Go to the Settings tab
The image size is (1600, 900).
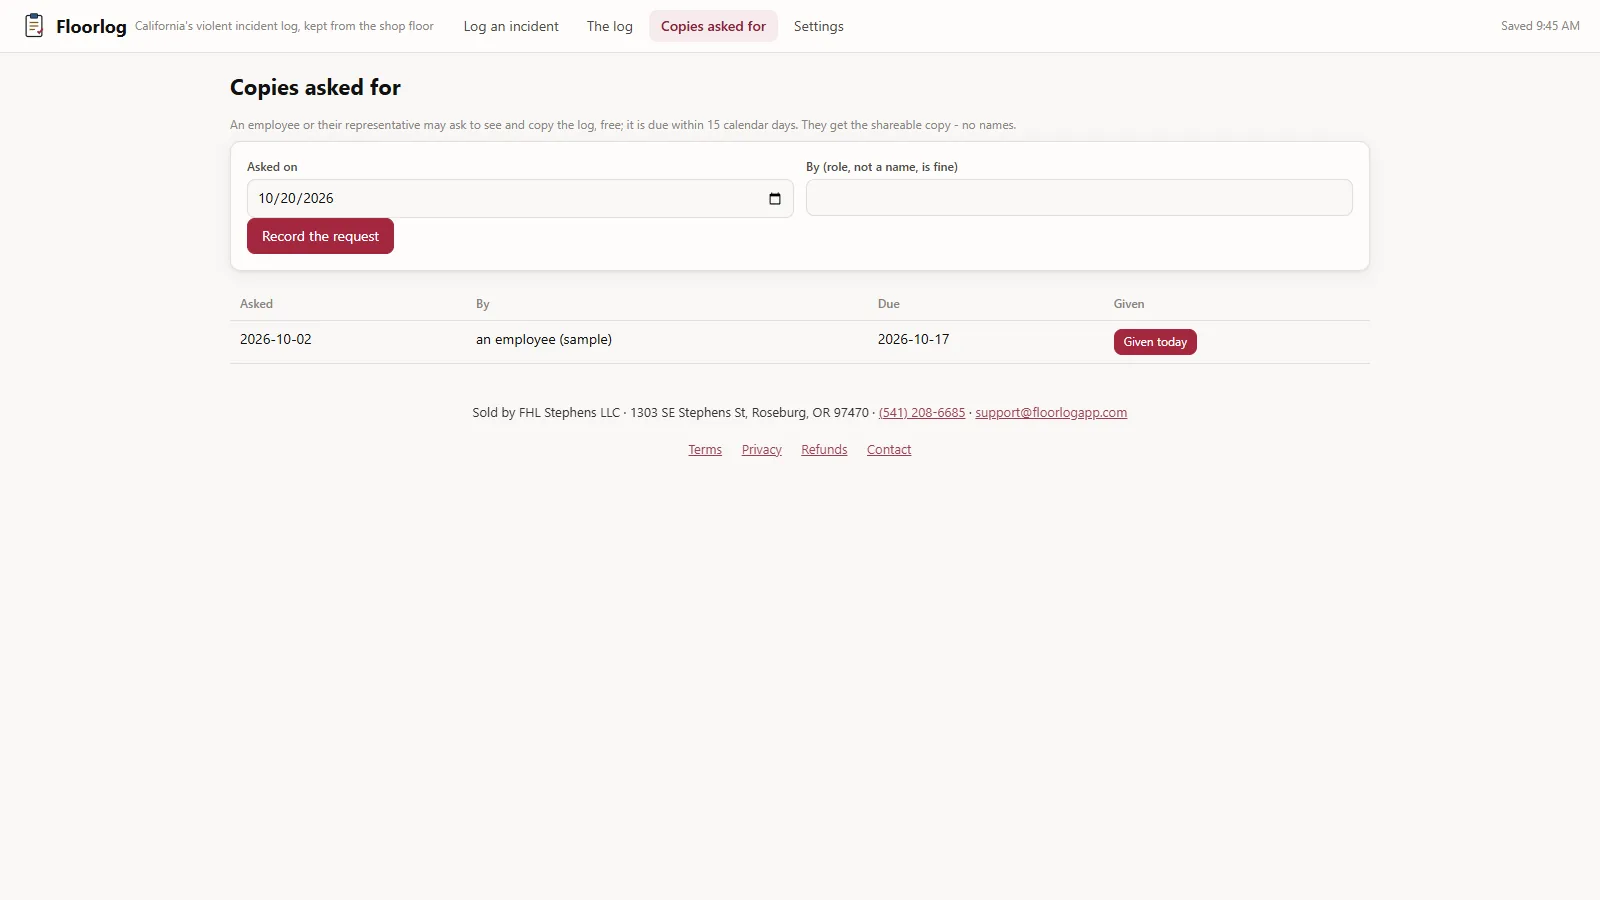tap(819, 27)
